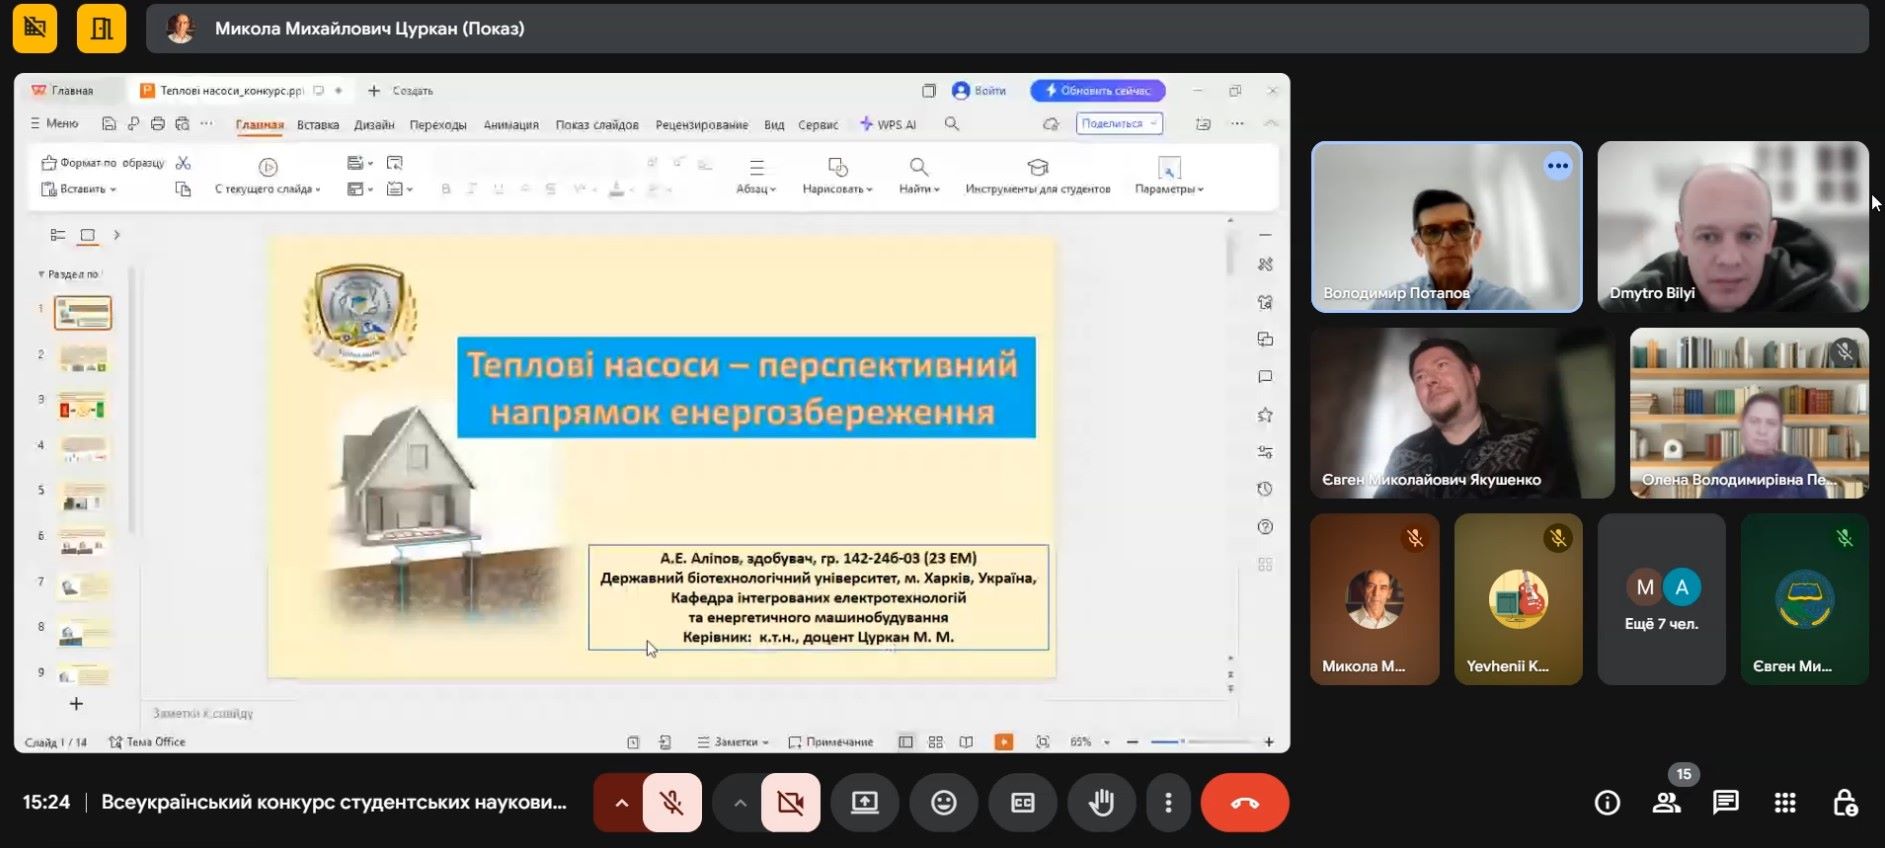The width and height of the screenshot is (1885, 848).
Task: Click the present screen icon
Action: [x=864, y=803]
